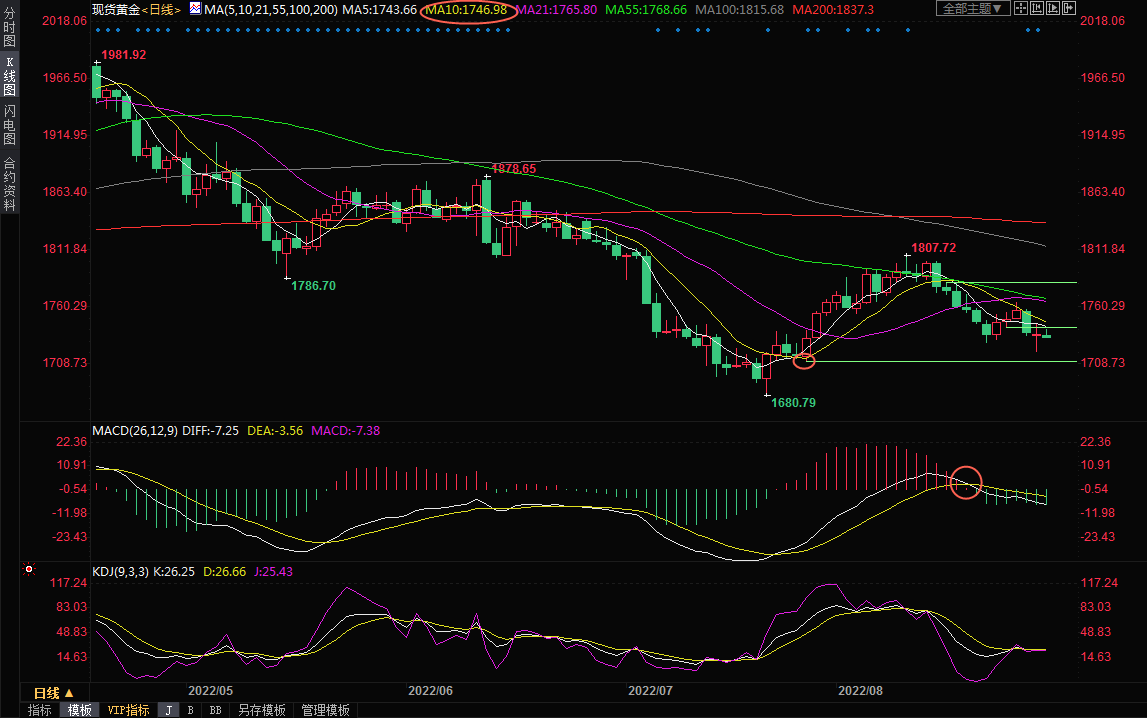Click the grid layout icon at top right
Viewport: 1147px width, 718px height.
1021,9
